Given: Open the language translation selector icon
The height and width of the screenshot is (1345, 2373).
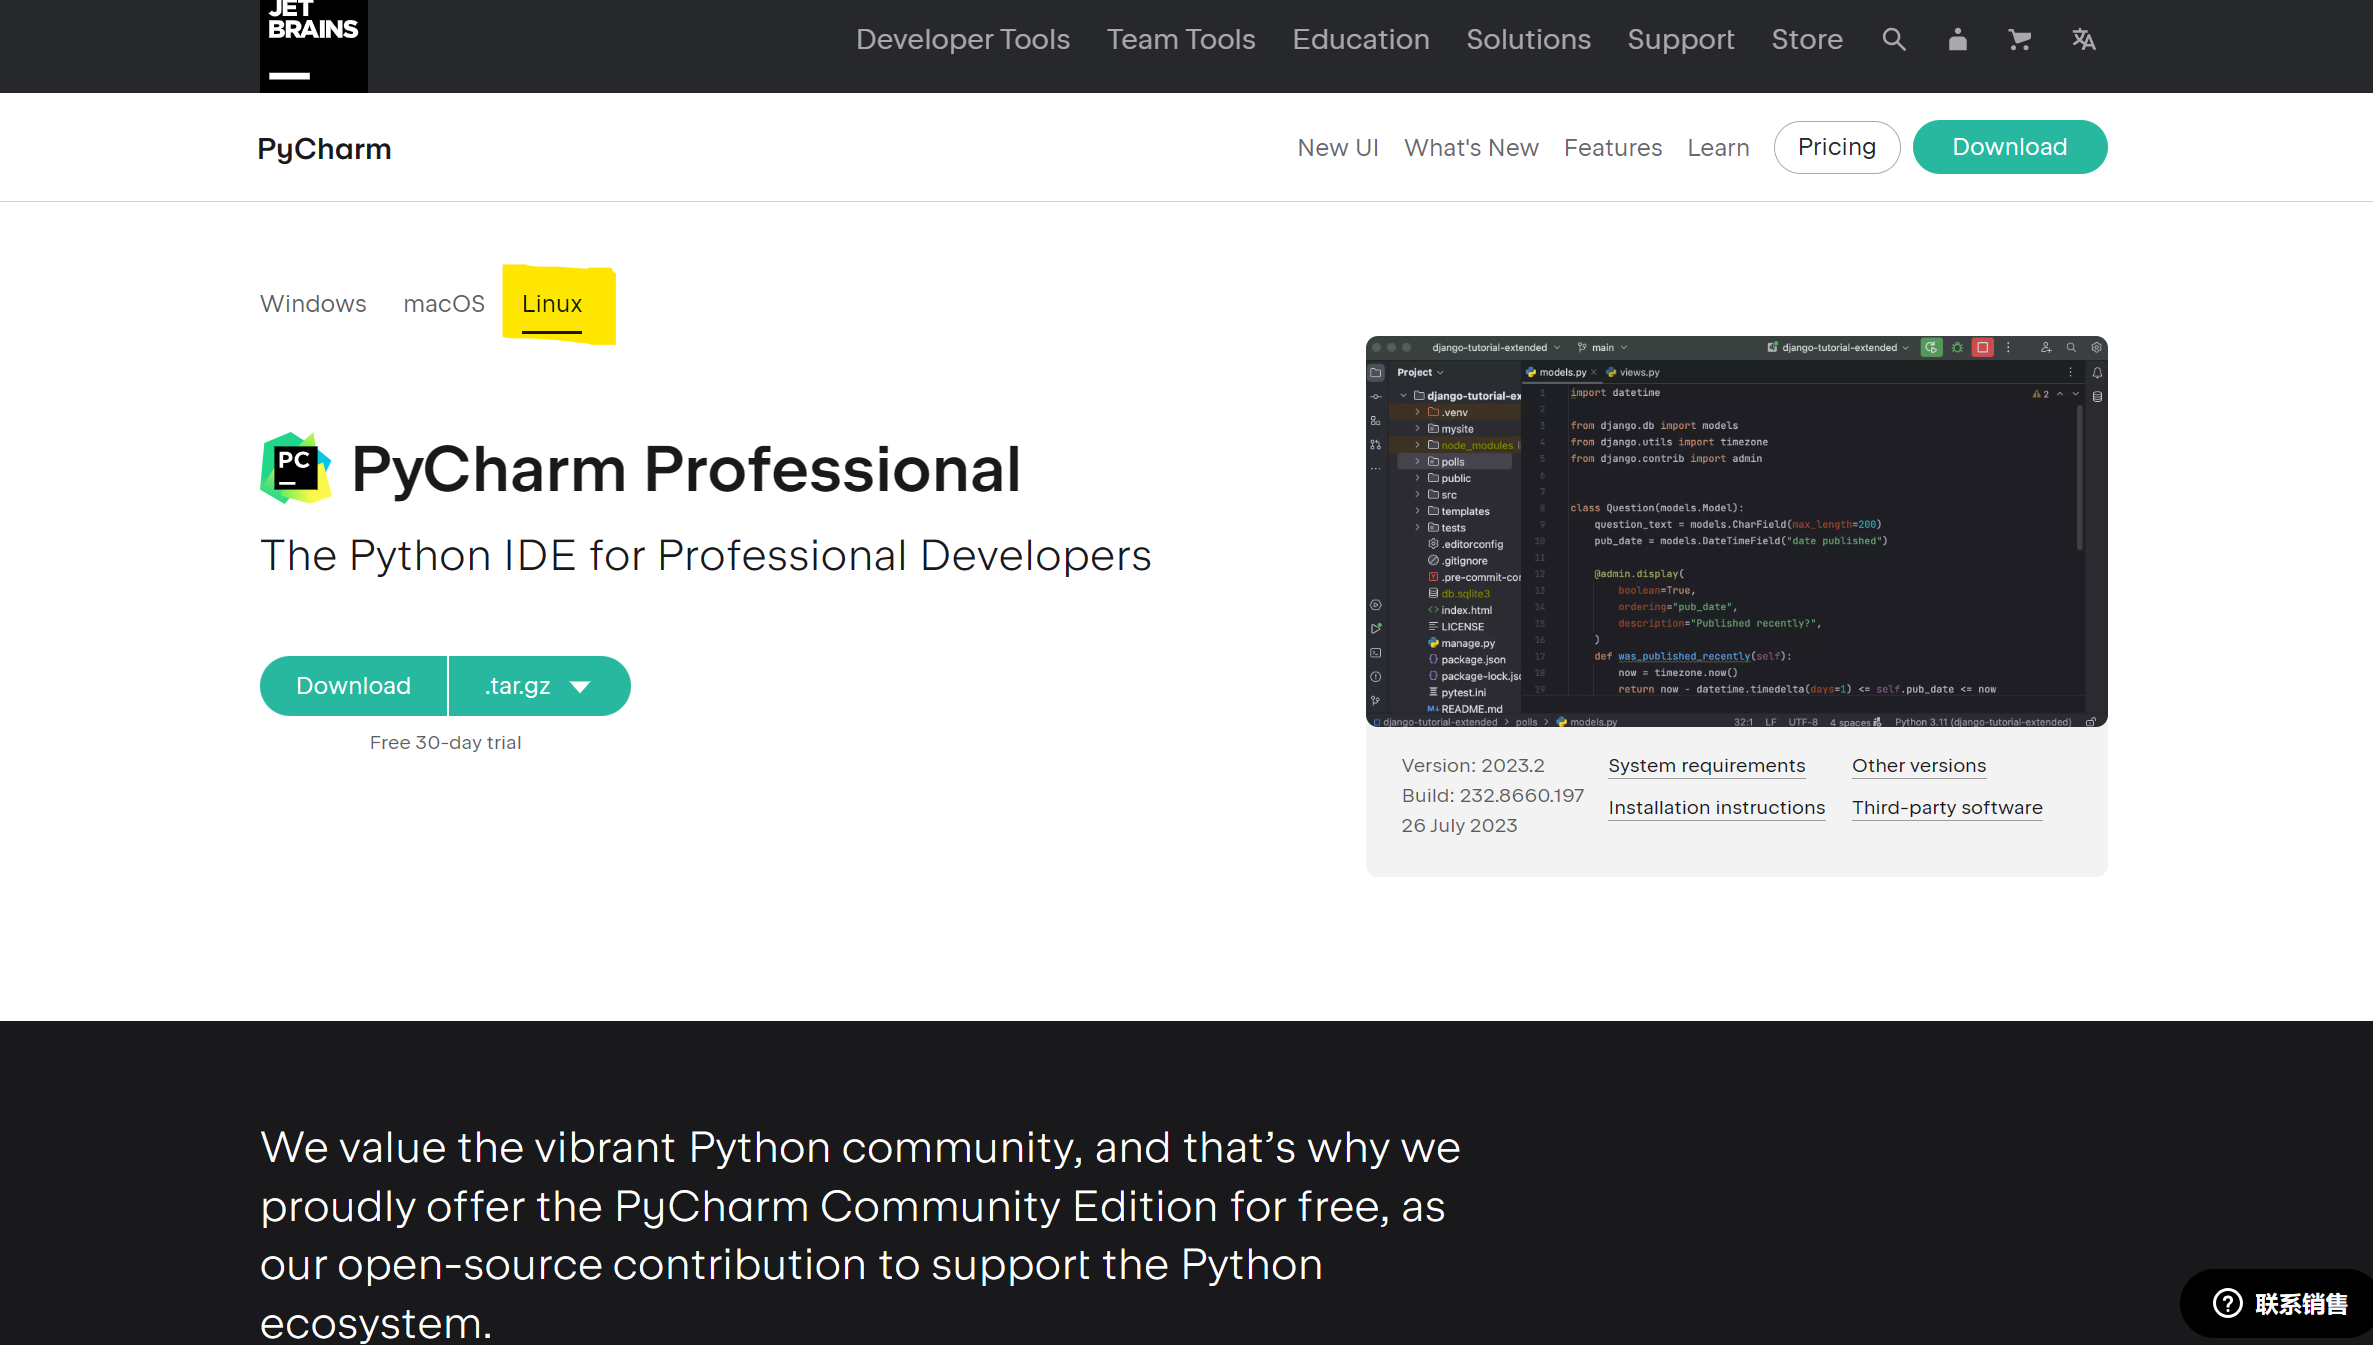Looking at the screenshot, I should 2083,40.
